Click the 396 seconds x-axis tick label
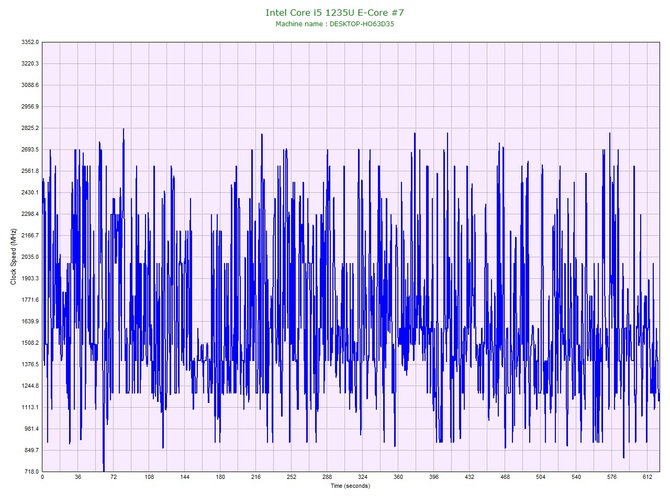The width and height of the screenshot is (670, 503). 434,477
